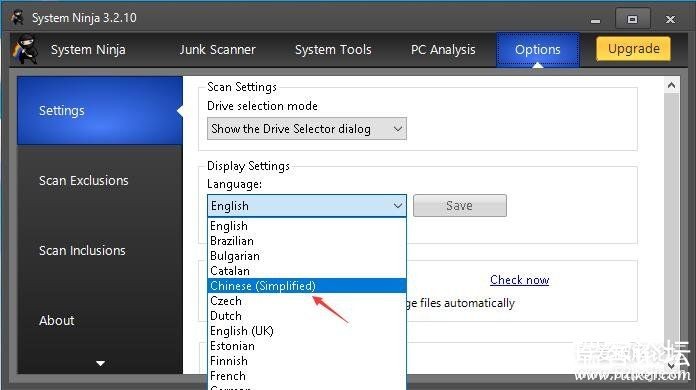Open the Drive selection mode dropdown

[x=307, y=129]
